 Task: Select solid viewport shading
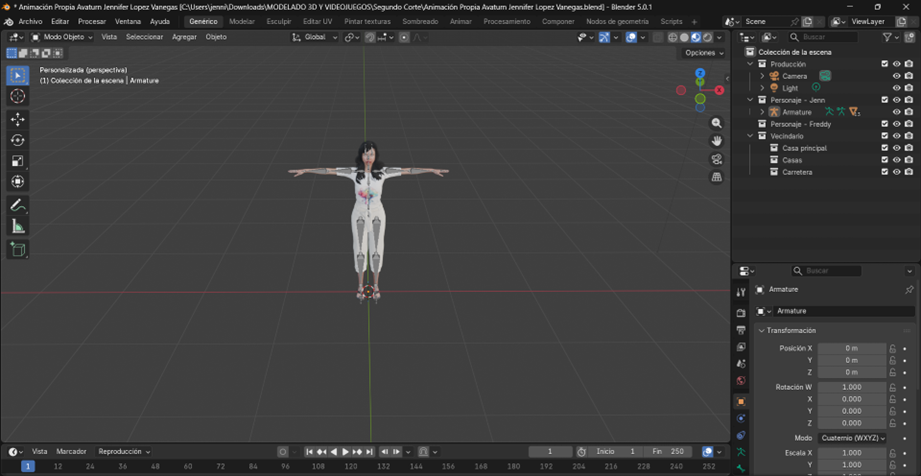pos(684,37)
